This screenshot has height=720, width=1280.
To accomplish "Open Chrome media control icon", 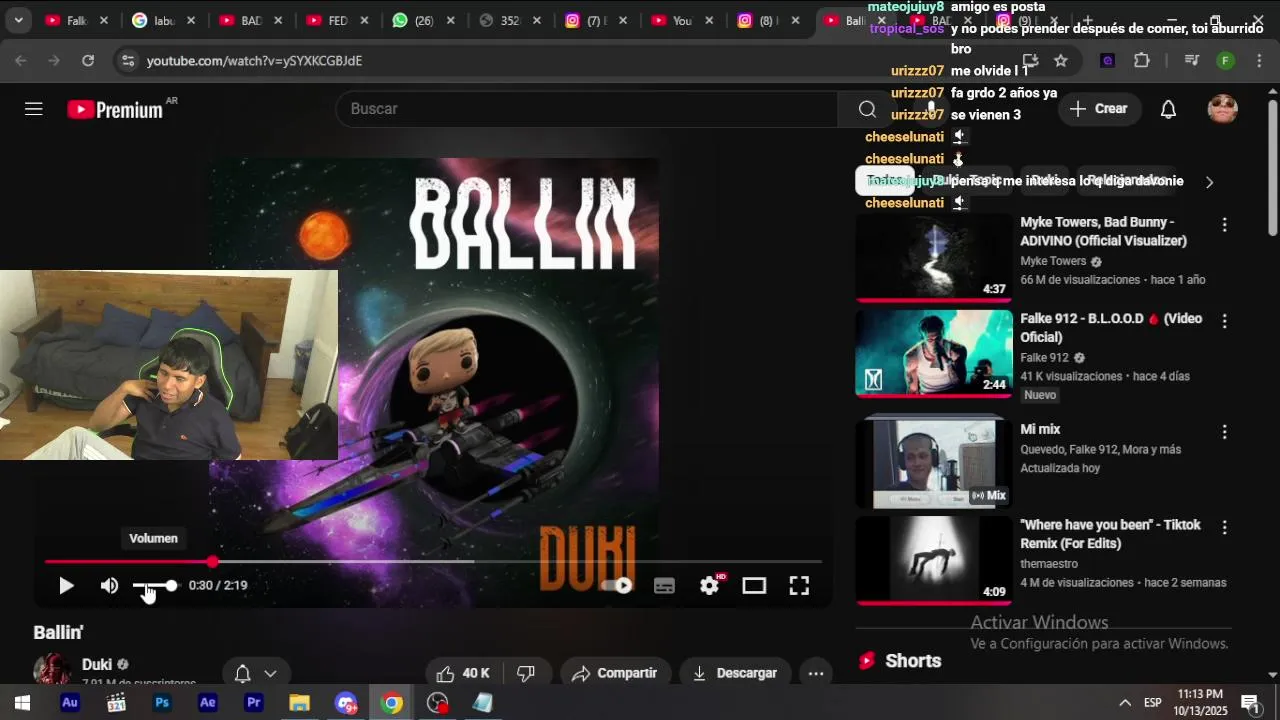I will [x=1191, y=61].
